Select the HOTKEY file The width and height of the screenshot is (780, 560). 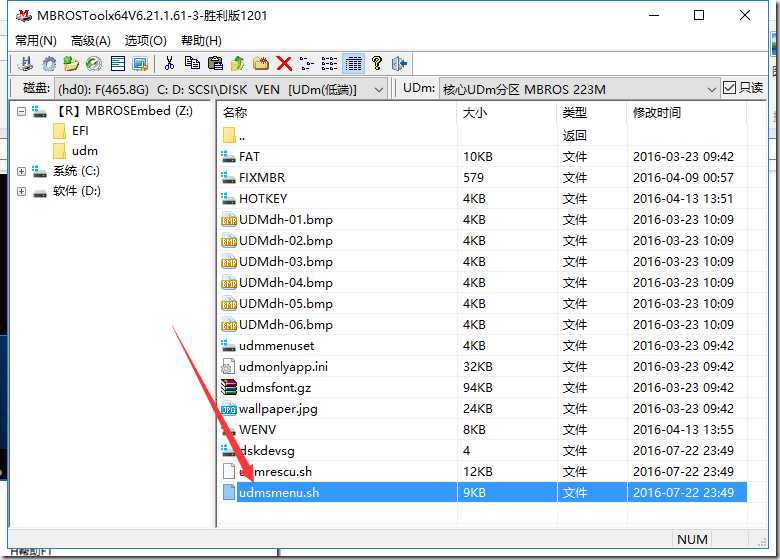263,198
